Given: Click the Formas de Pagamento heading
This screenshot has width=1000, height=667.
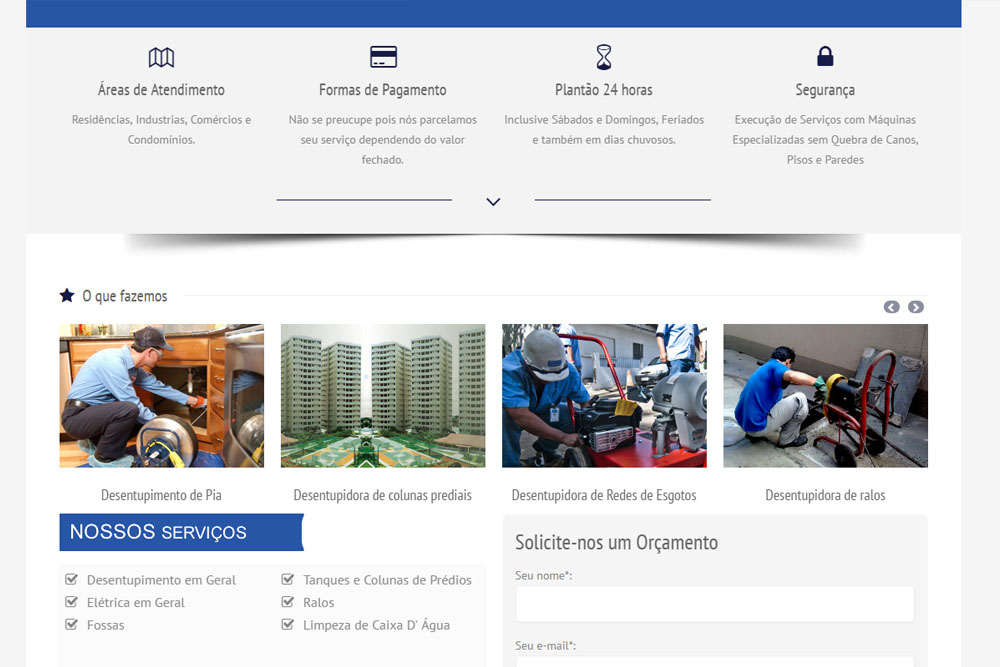Looking at the screenshot, I should pyautogui.click(x=383, y=90).
